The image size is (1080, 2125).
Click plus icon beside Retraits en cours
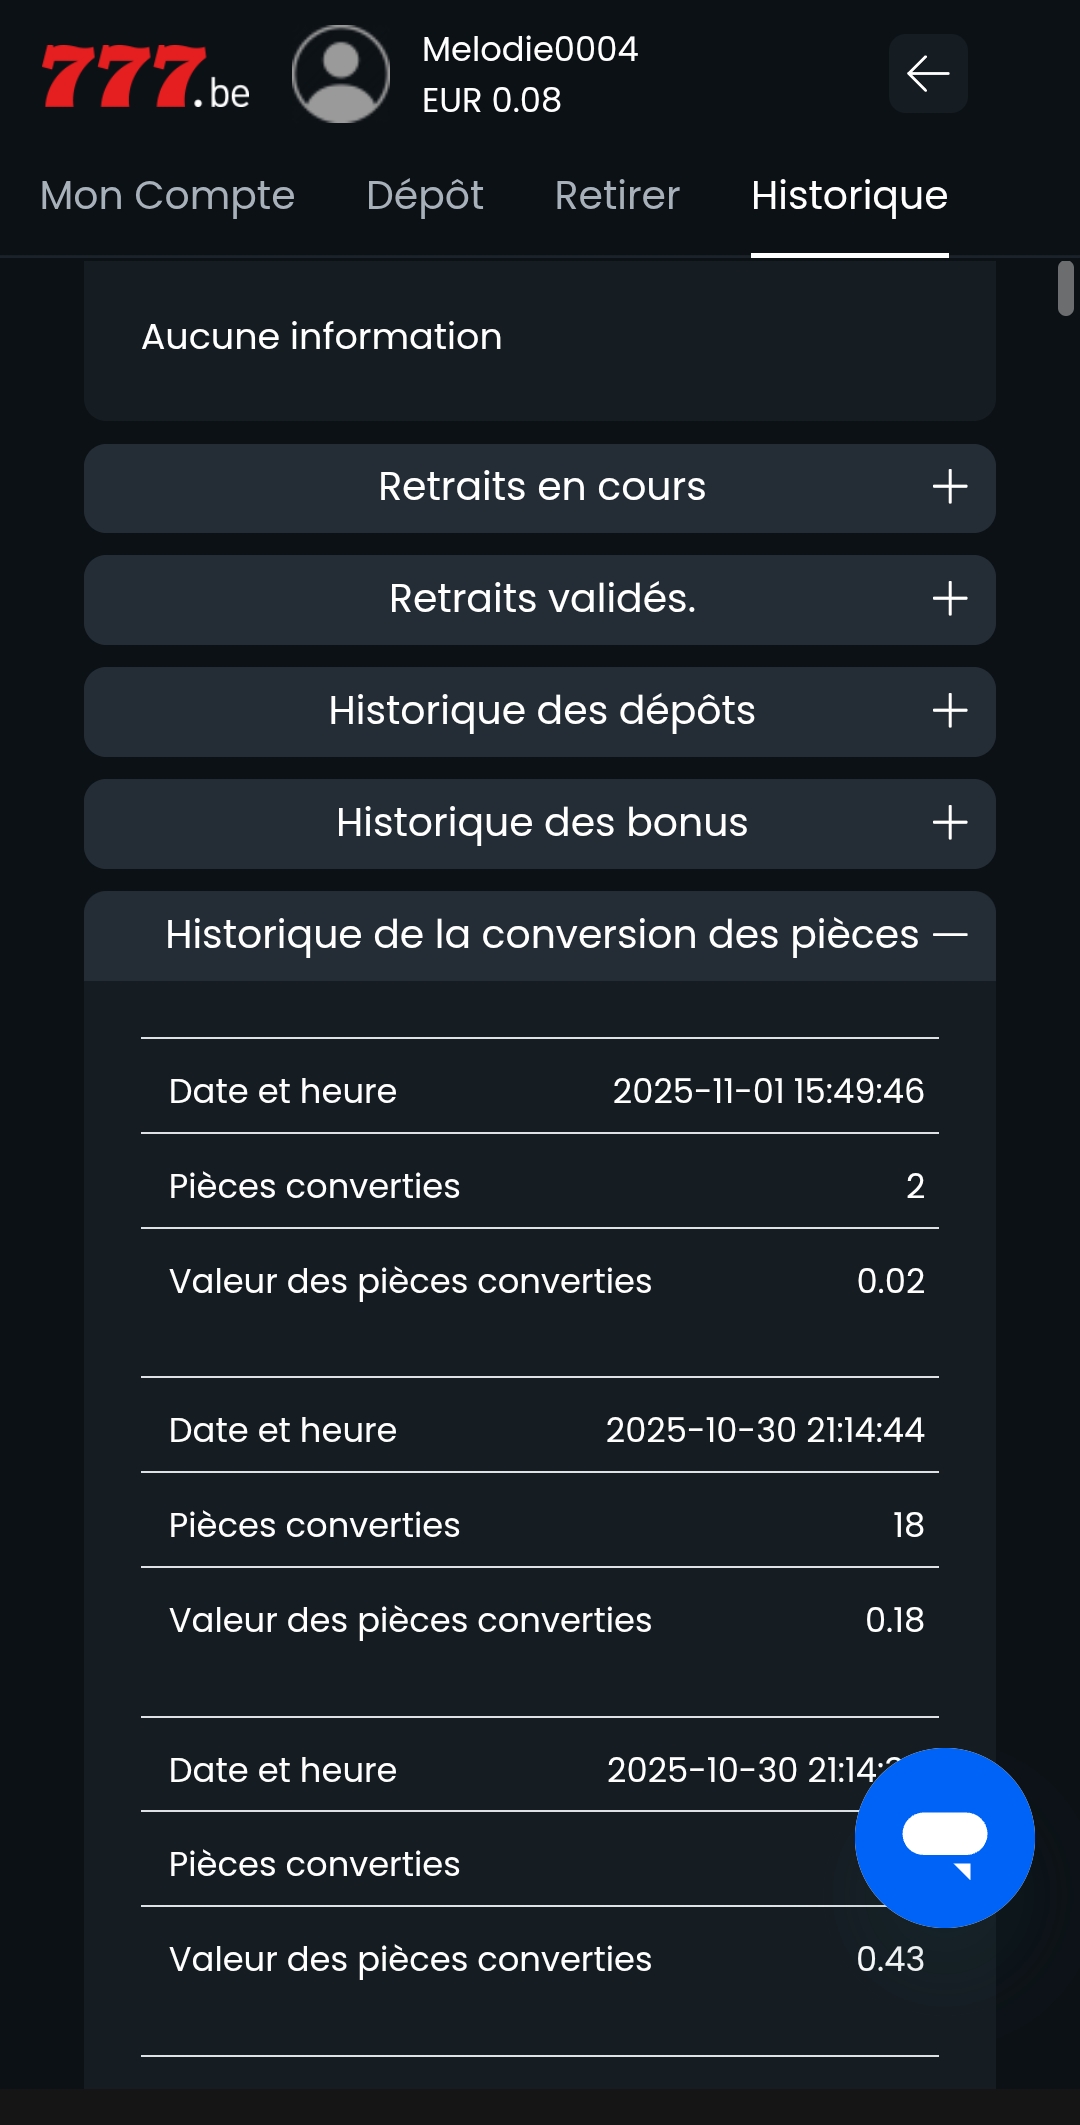[949, 487]
